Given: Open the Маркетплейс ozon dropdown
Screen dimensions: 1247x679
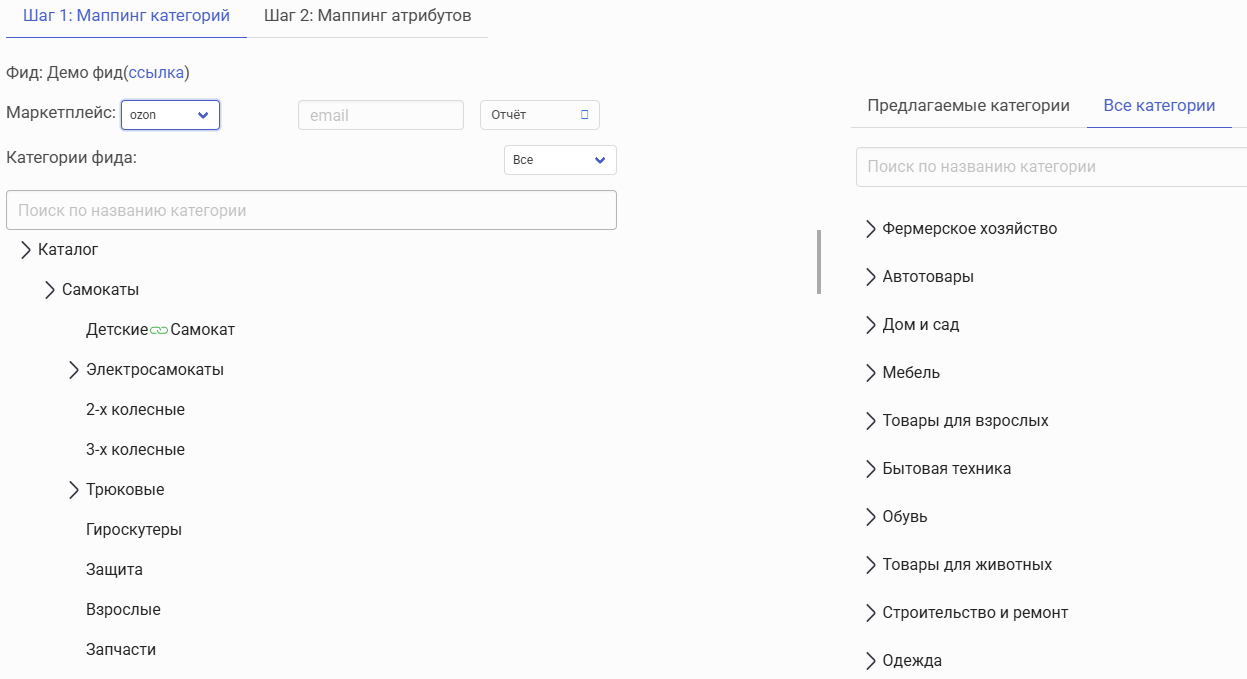Looking at the screenshot, I should (170, 115).
